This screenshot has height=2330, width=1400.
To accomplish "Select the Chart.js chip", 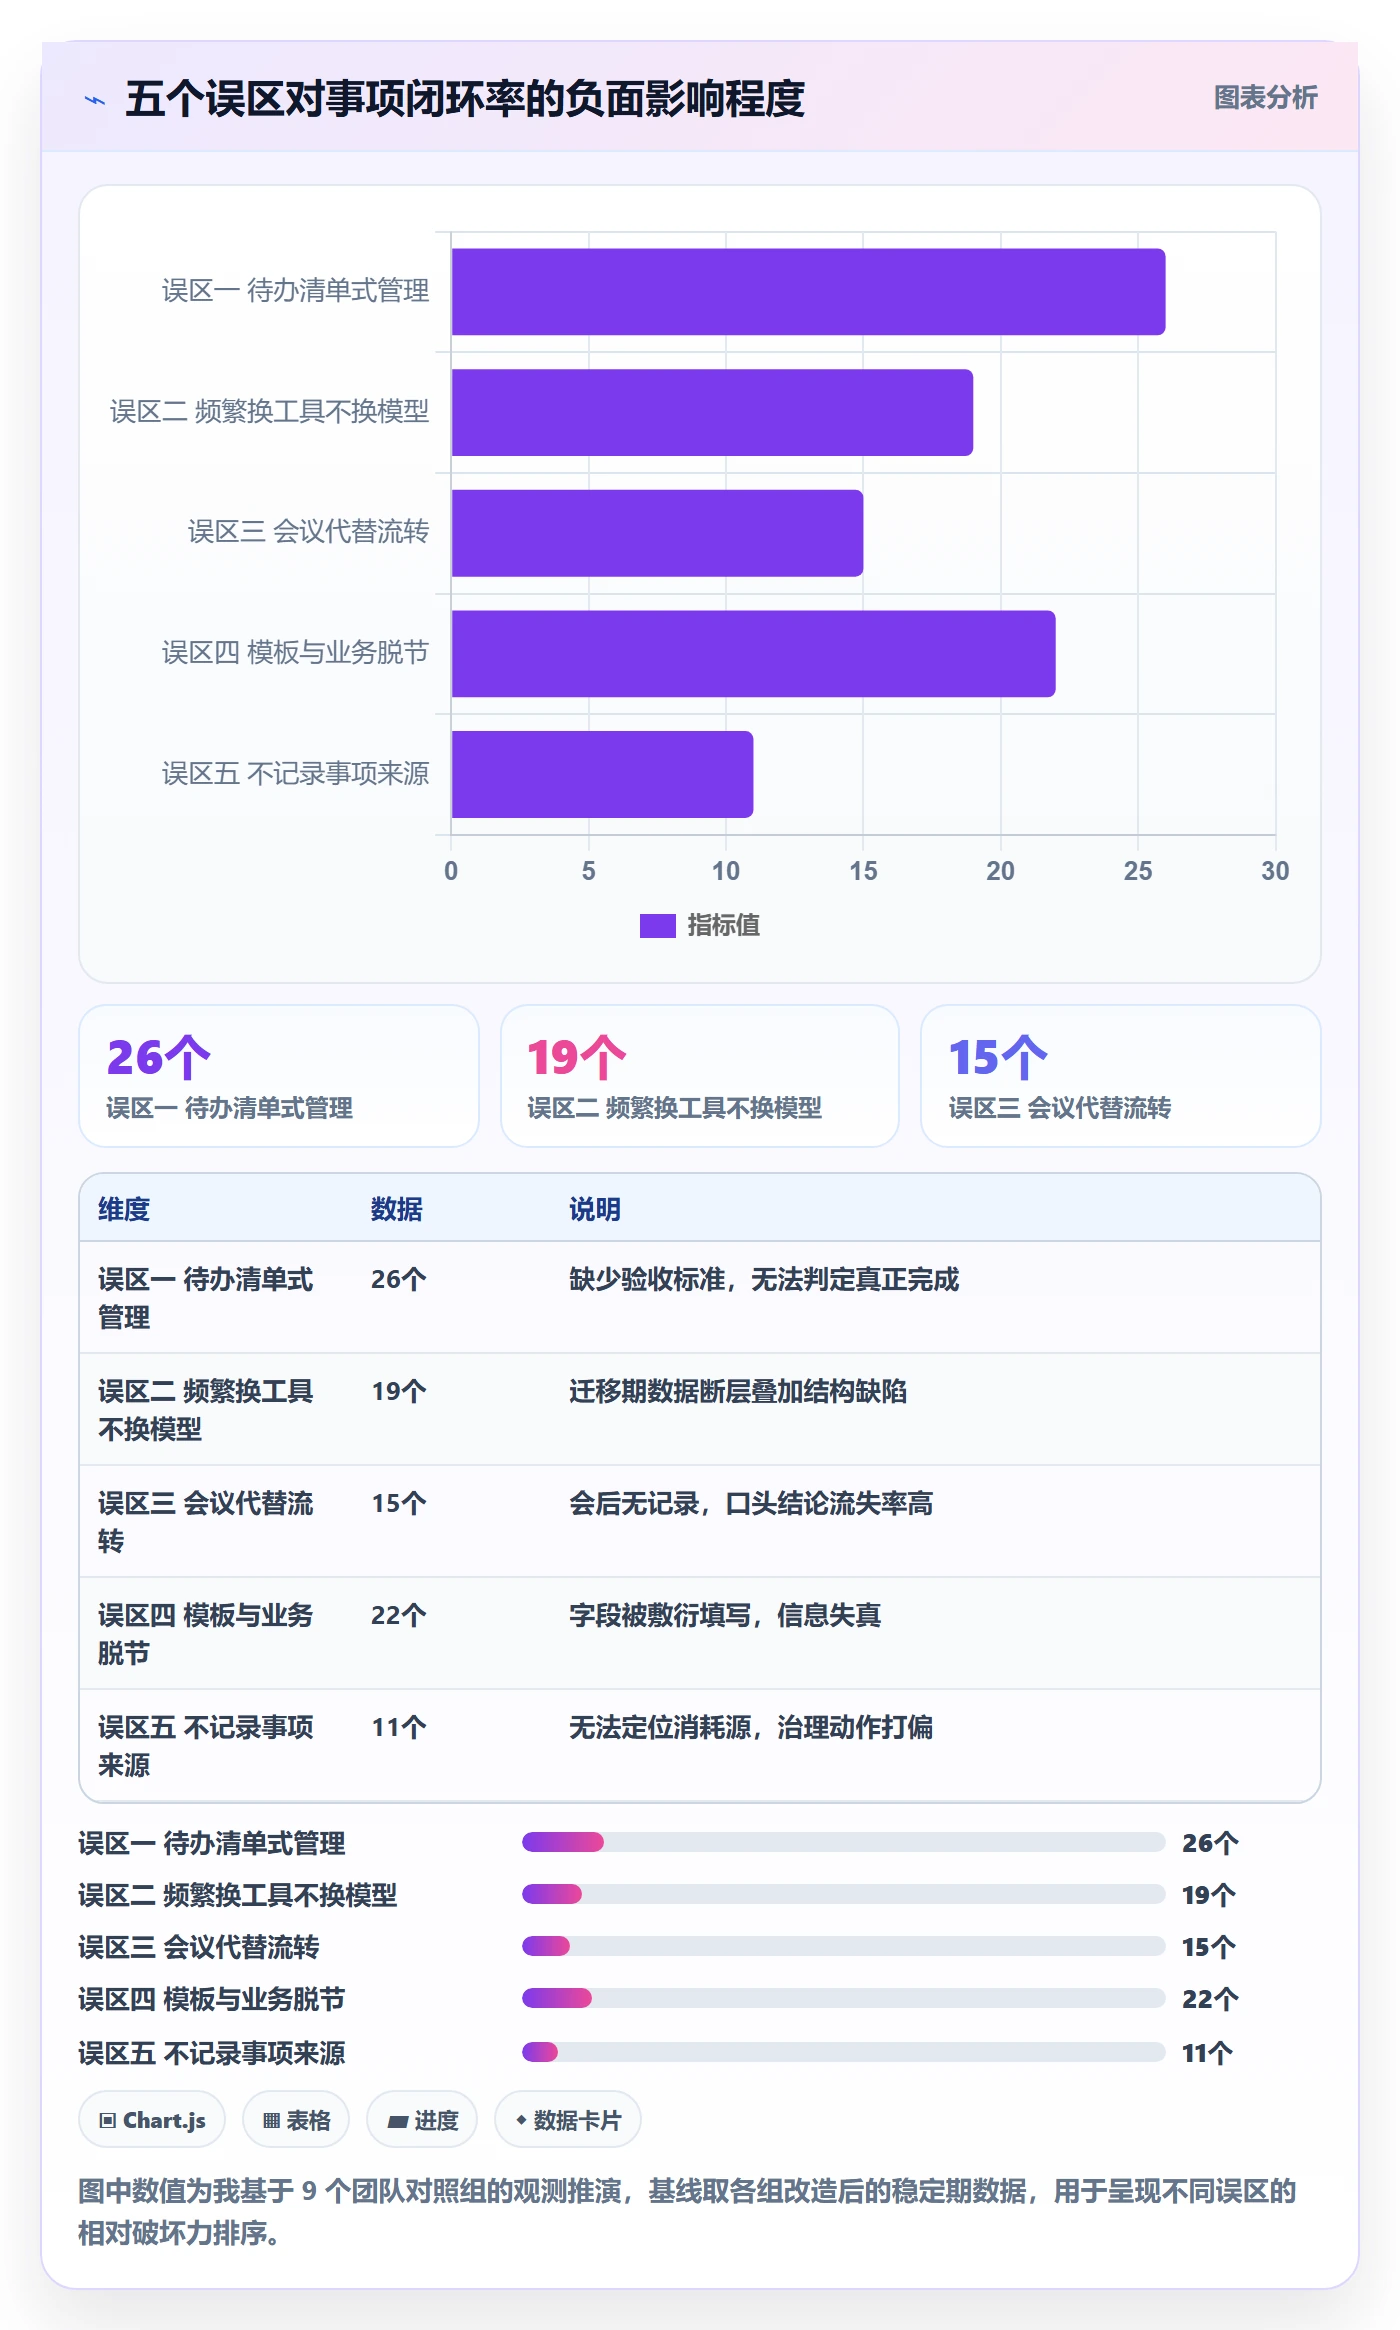I will [152, 2120].
